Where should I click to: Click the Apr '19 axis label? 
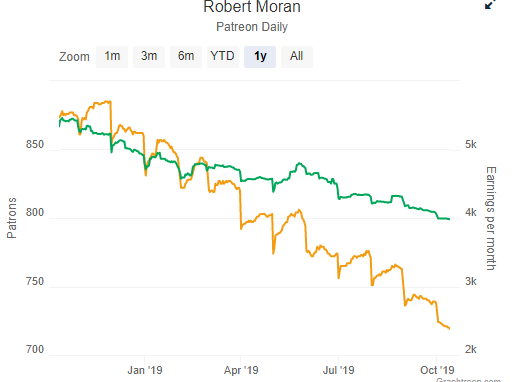point(241,370)
